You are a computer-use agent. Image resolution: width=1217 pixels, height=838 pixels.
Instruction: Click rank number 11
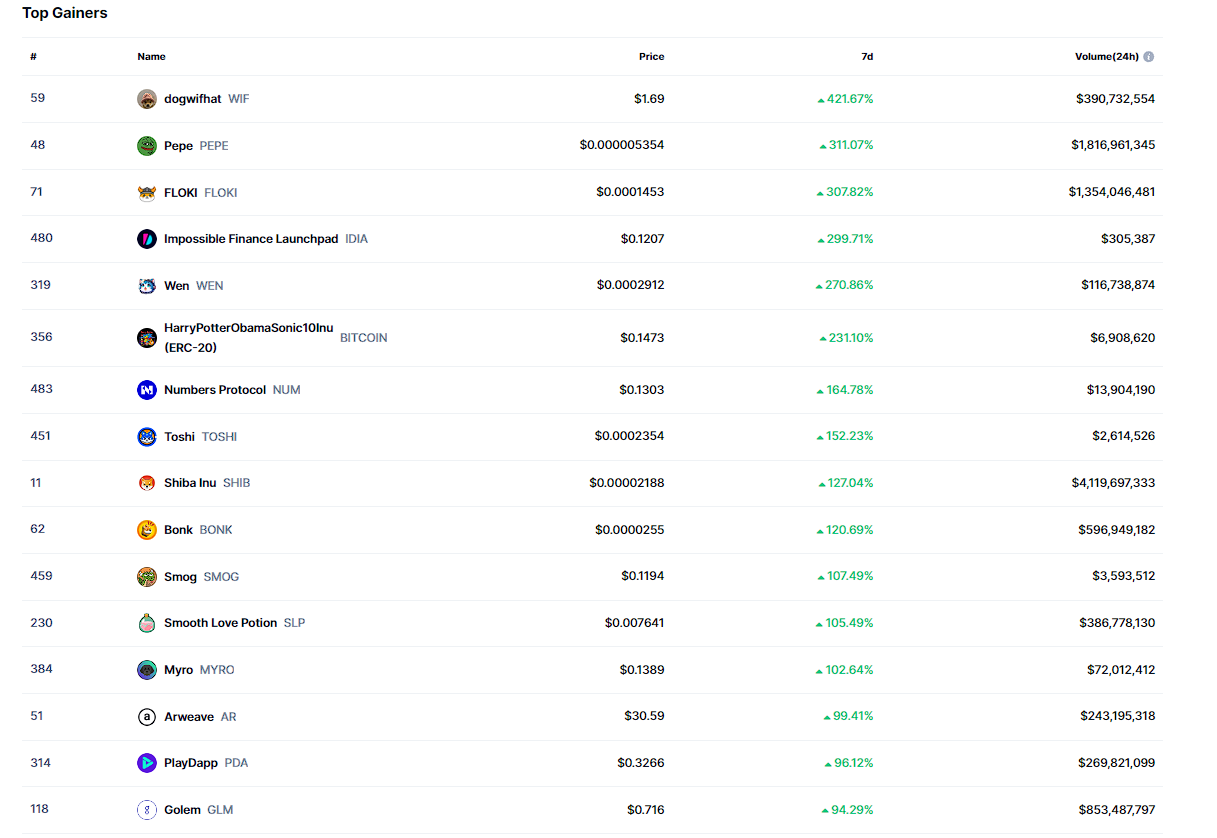(x=36, y=482)
